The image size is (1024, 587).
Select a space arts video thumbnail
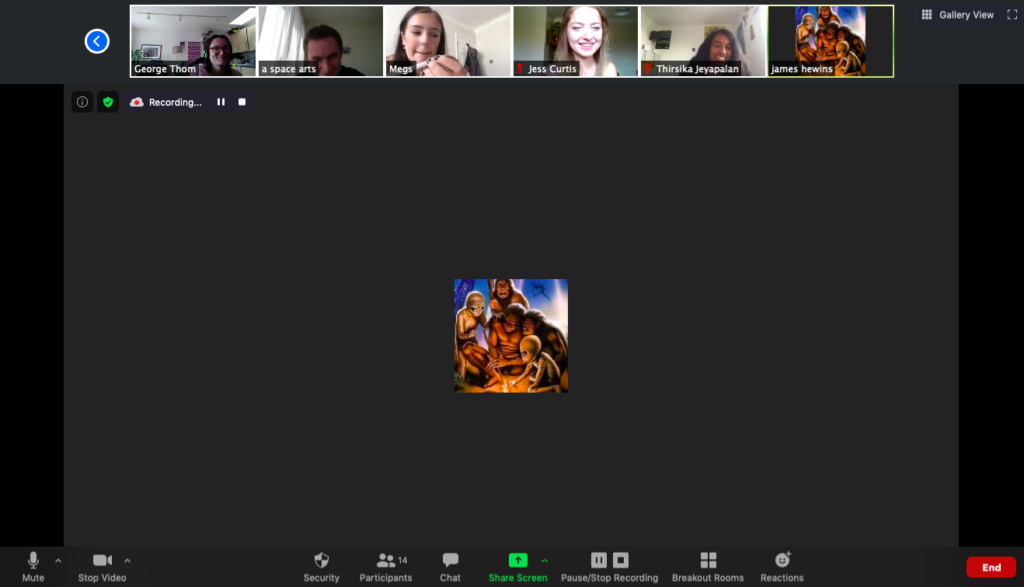(321, 41)
